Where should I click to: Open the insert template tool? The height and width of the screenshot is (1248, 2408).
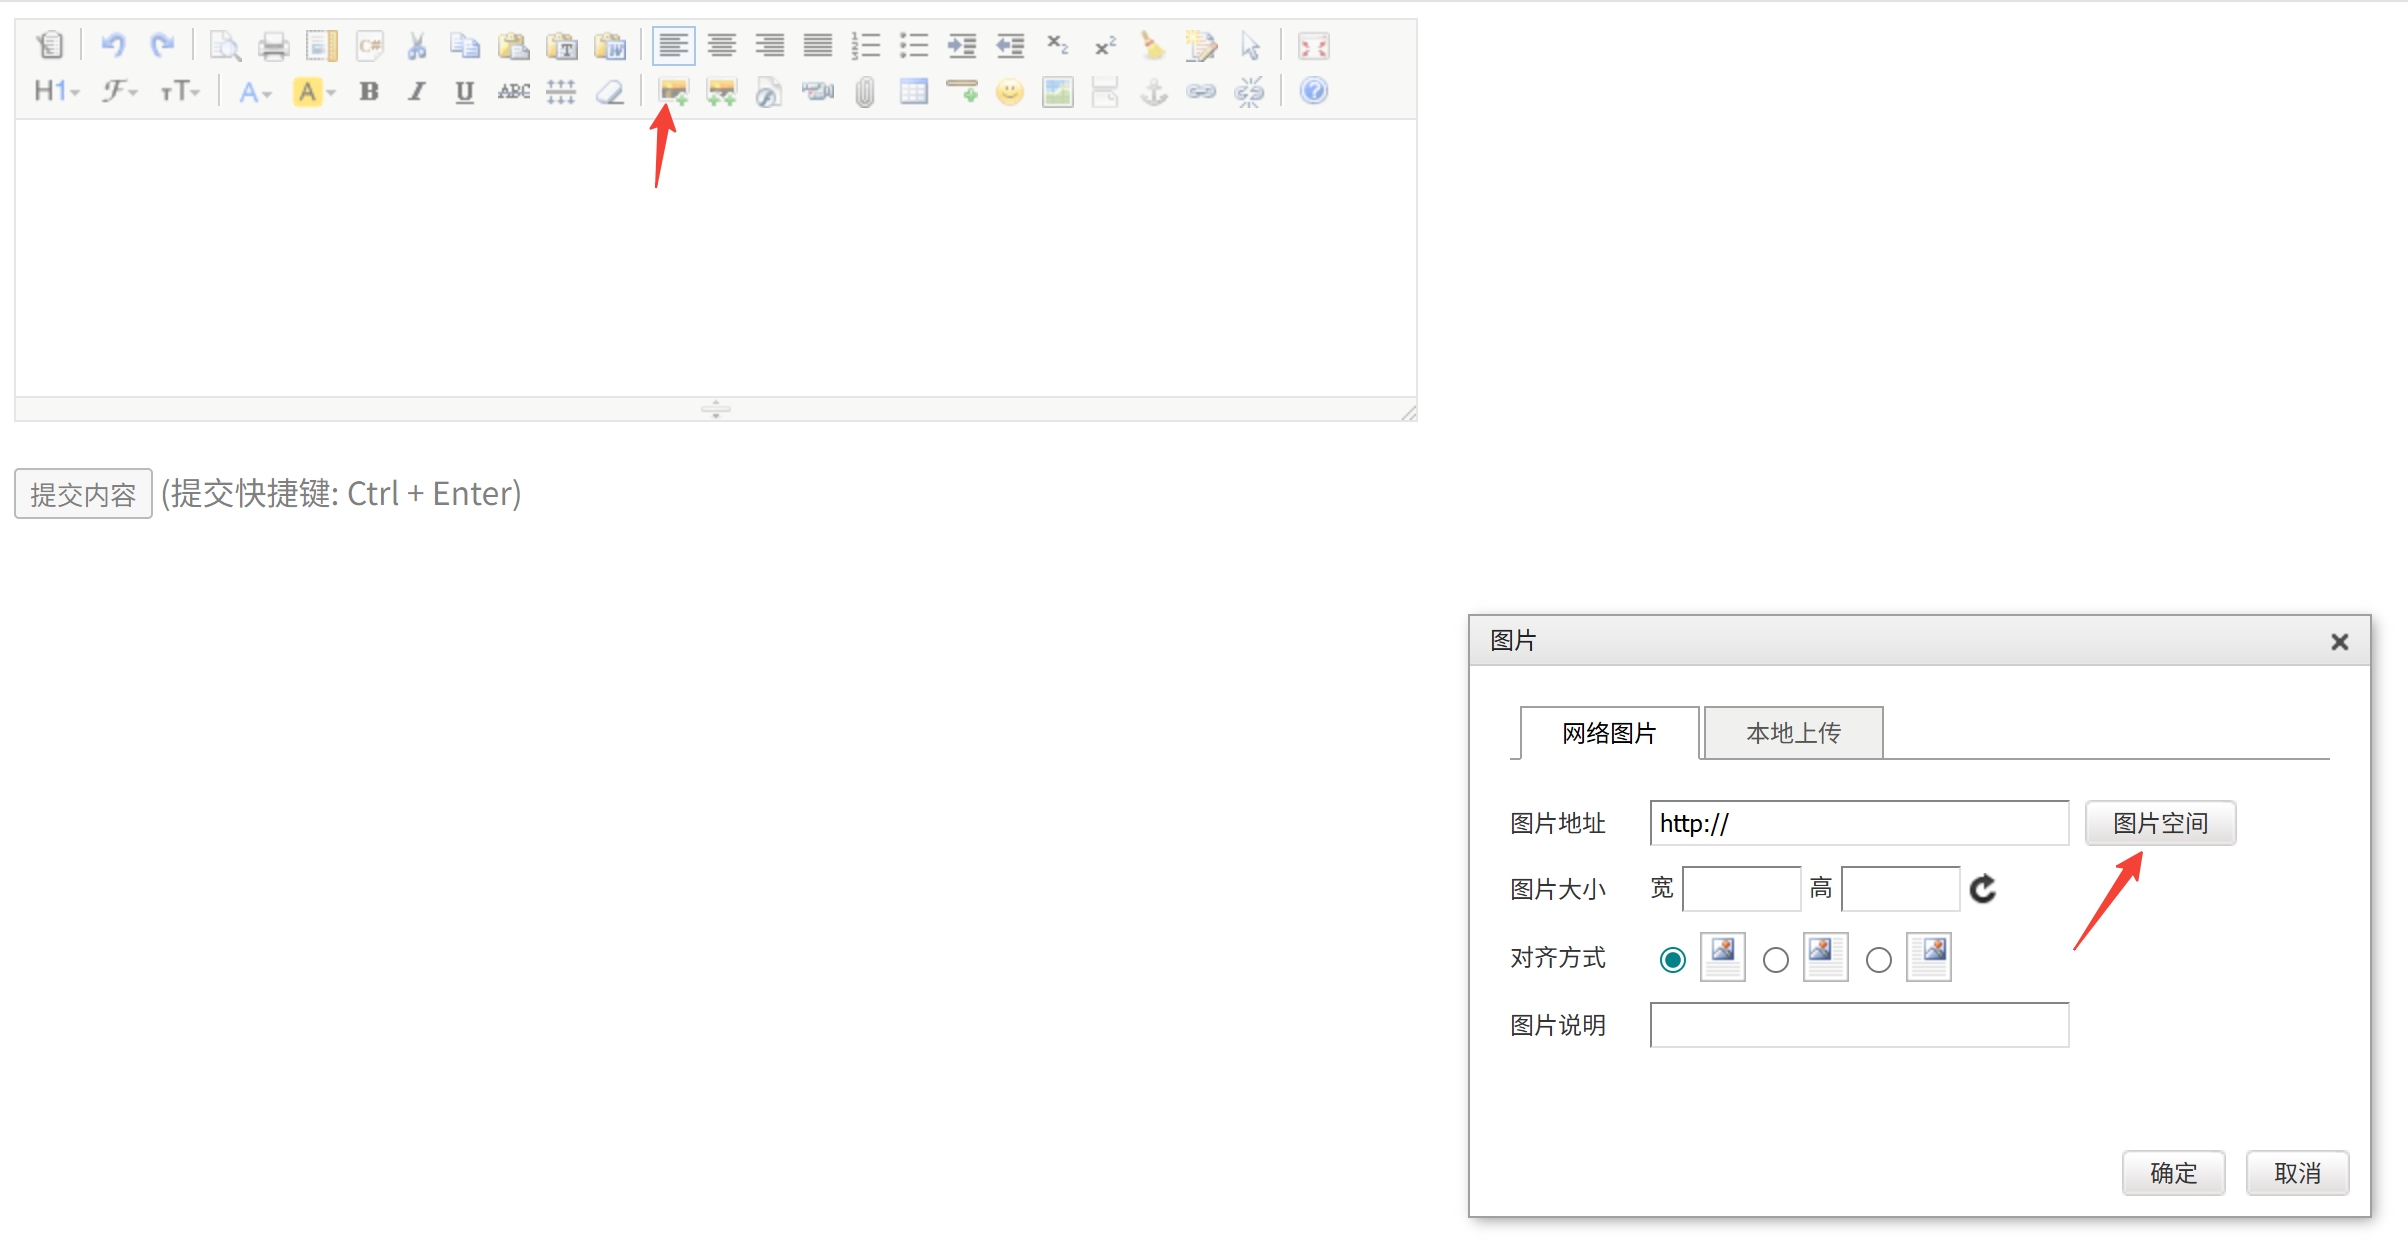click(x=321, y=46)
